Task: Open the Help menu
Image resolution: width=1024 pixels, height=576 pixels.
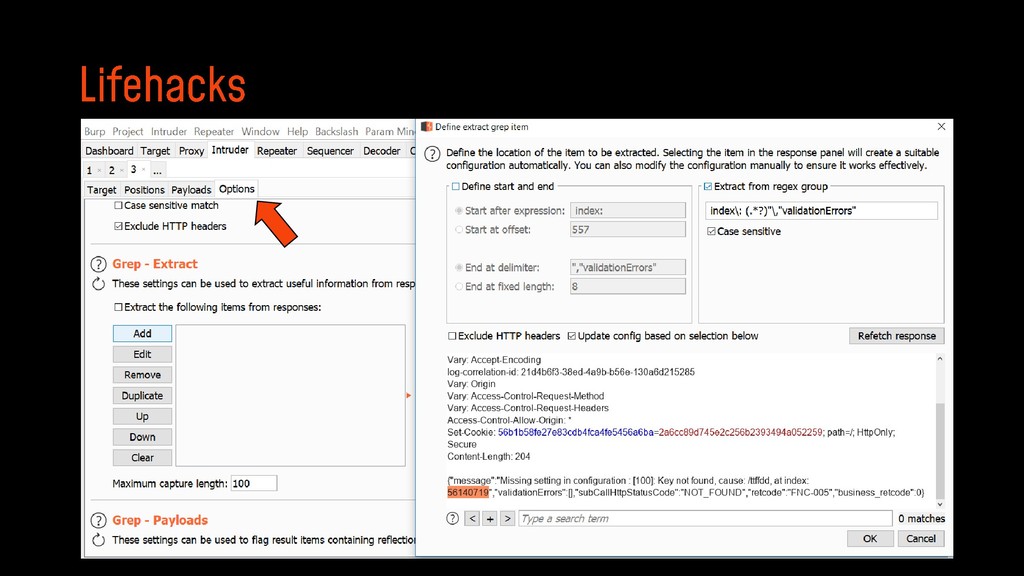Action: [297, 131]
